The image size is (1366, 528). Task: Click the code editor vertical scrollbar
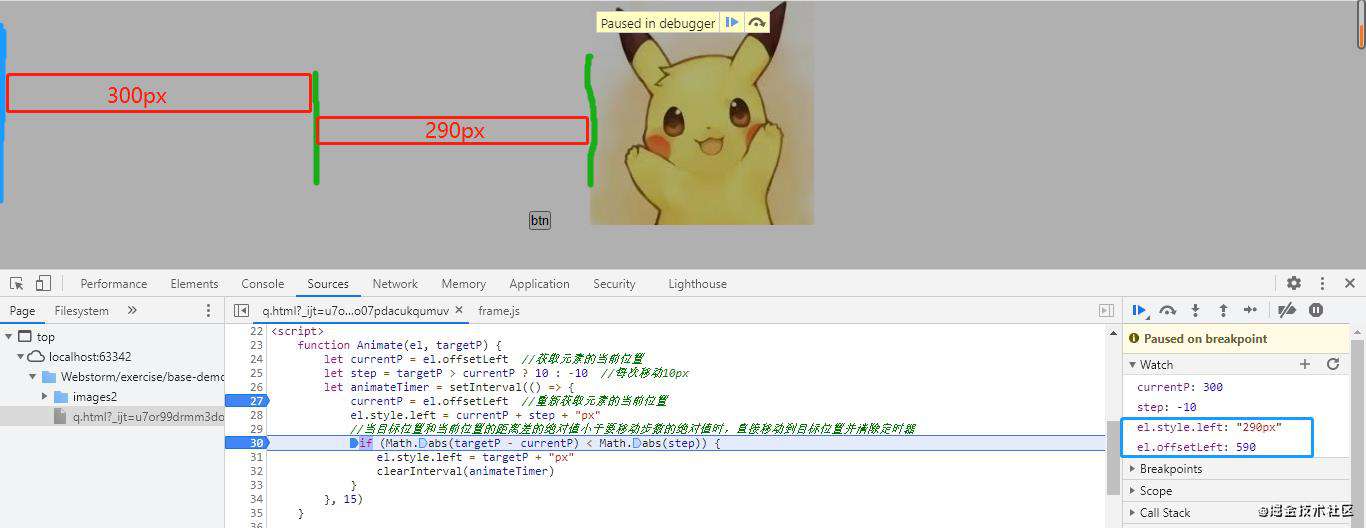[x=1113, y=458]
